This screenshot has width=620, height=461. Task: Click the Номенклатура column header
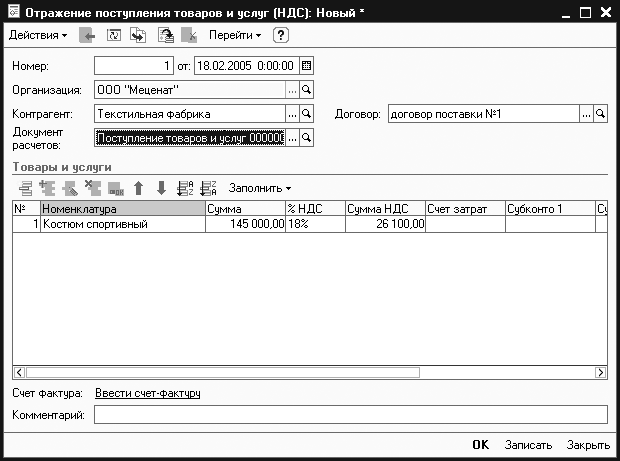(123, 209)
